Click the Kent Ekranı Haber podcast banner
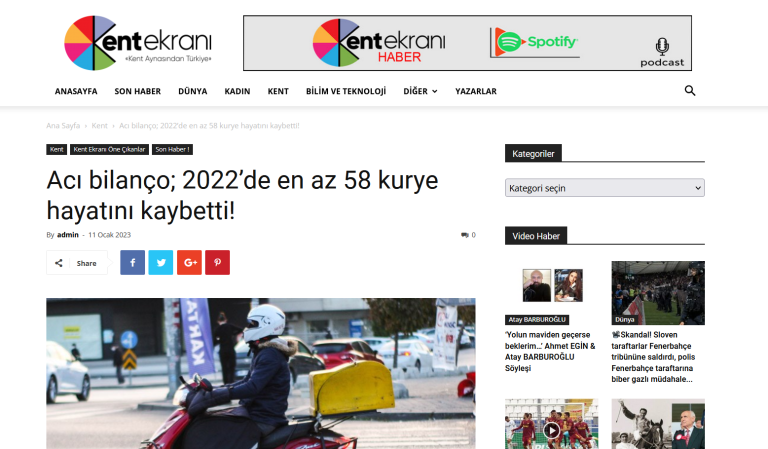 coord(467,43)
